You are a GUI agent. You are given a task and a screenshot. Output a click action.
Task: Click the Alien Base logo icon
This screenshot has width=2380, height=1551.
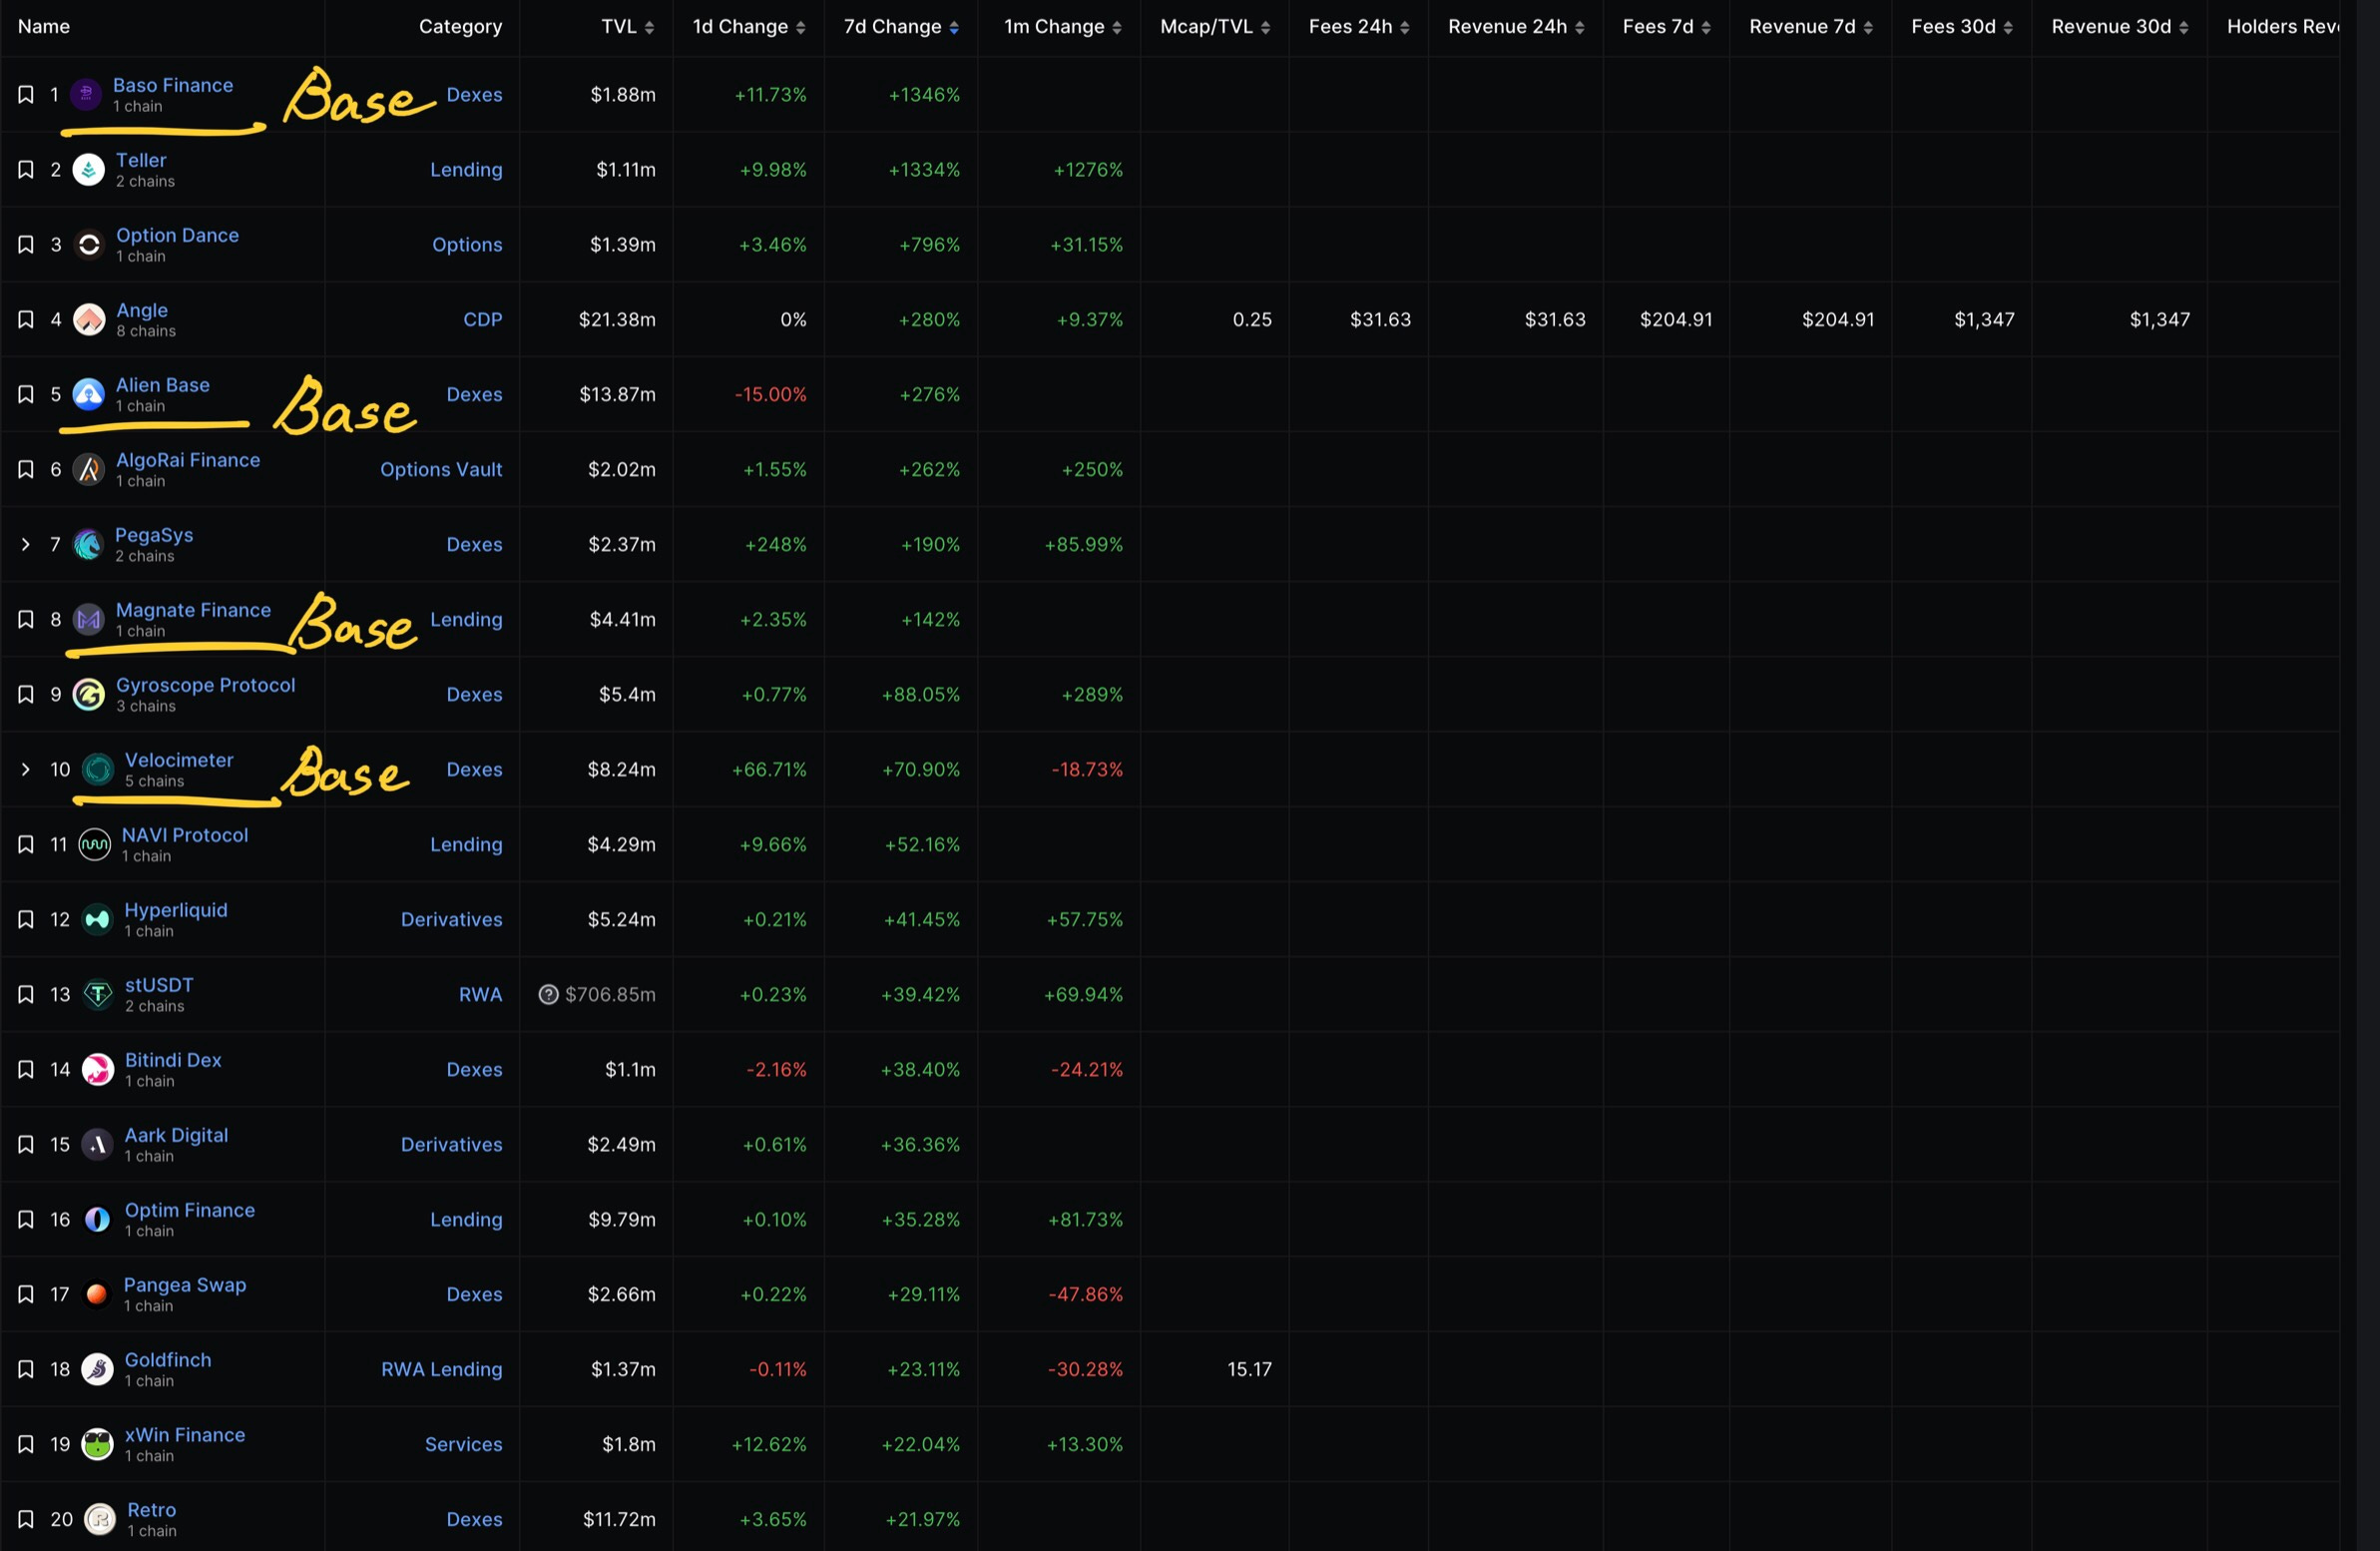click(89, 395)
